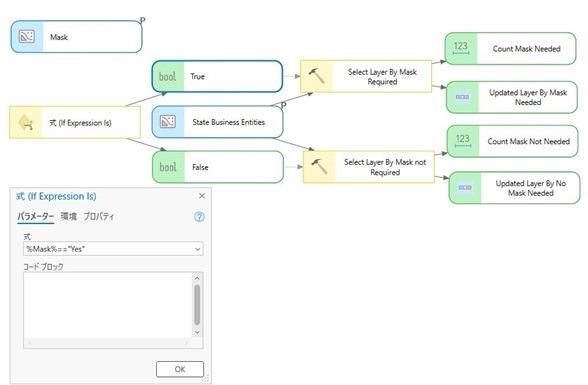This screenshot has height=385, width=588.
Task: Select the False node label
Action: point(200,167)
